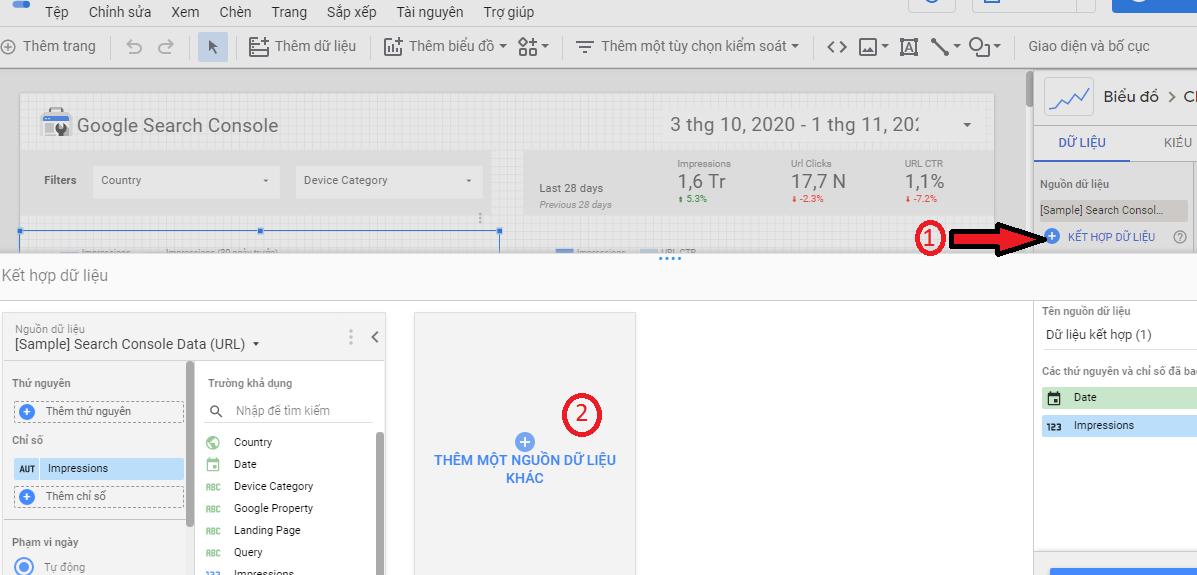Click the Impressions metric chip in summary
The image size is (1197, 575).
[1119, 426]
